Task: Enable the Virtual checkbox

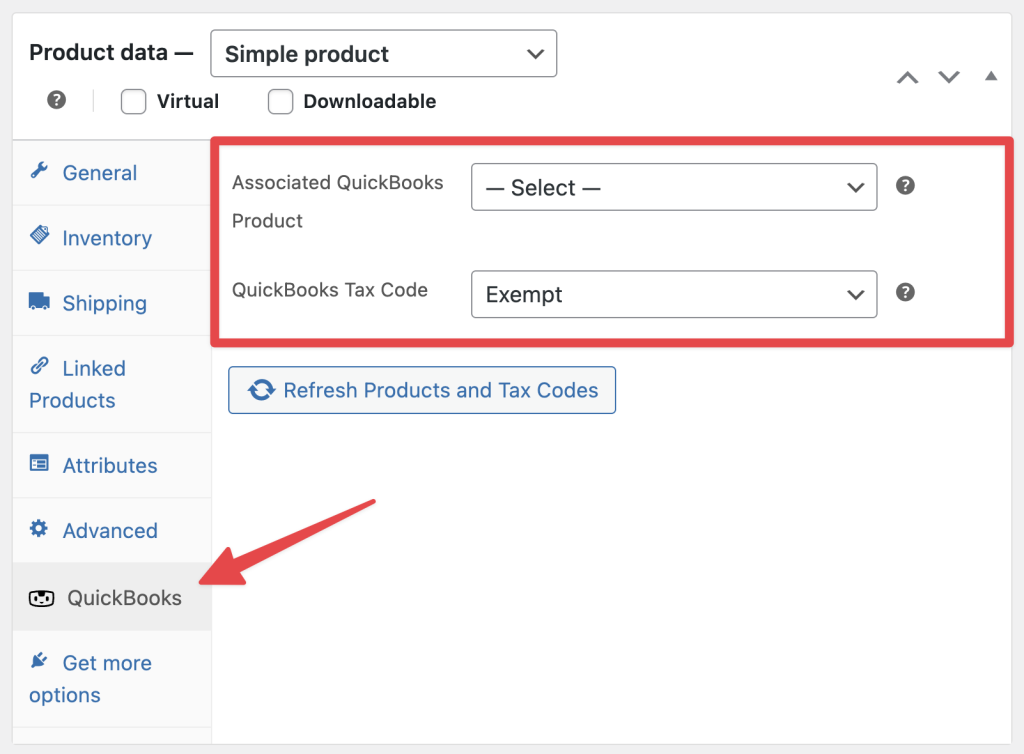Action: [133, 101]
